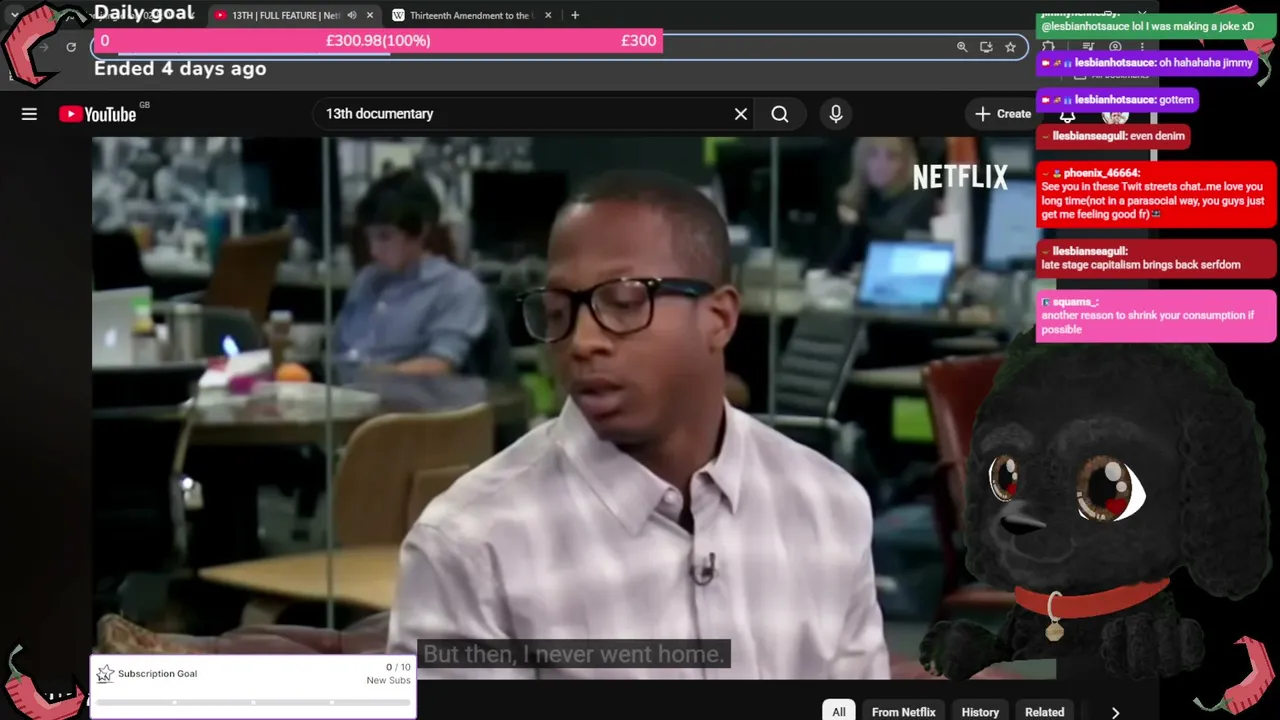Viewport: 1280px width, 720px height.
Task: Clear the YouTube search box text
Action: point(741,114)
